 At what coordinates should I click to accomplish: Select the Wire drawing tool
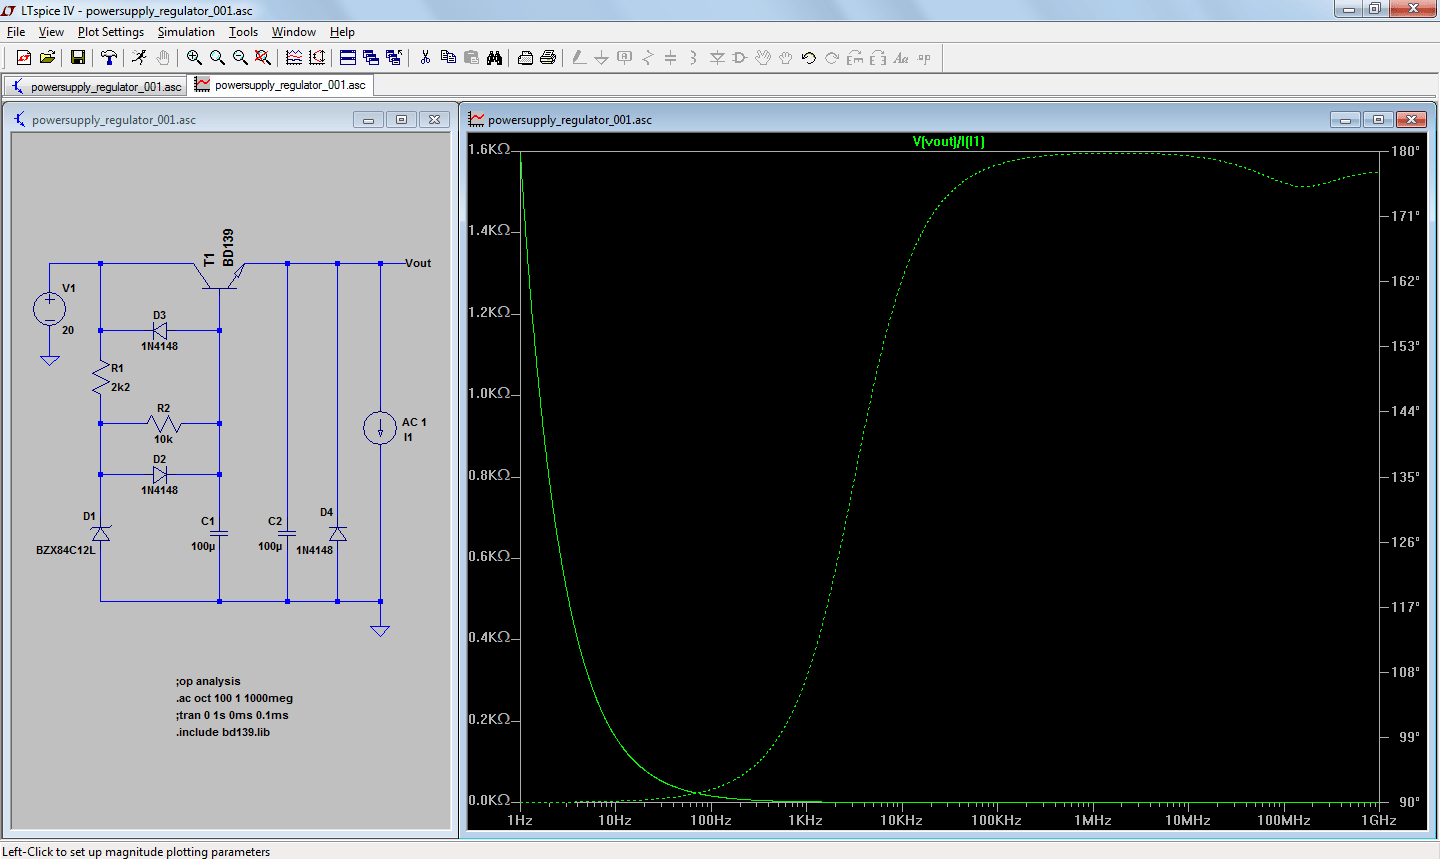tap(578, 57)
